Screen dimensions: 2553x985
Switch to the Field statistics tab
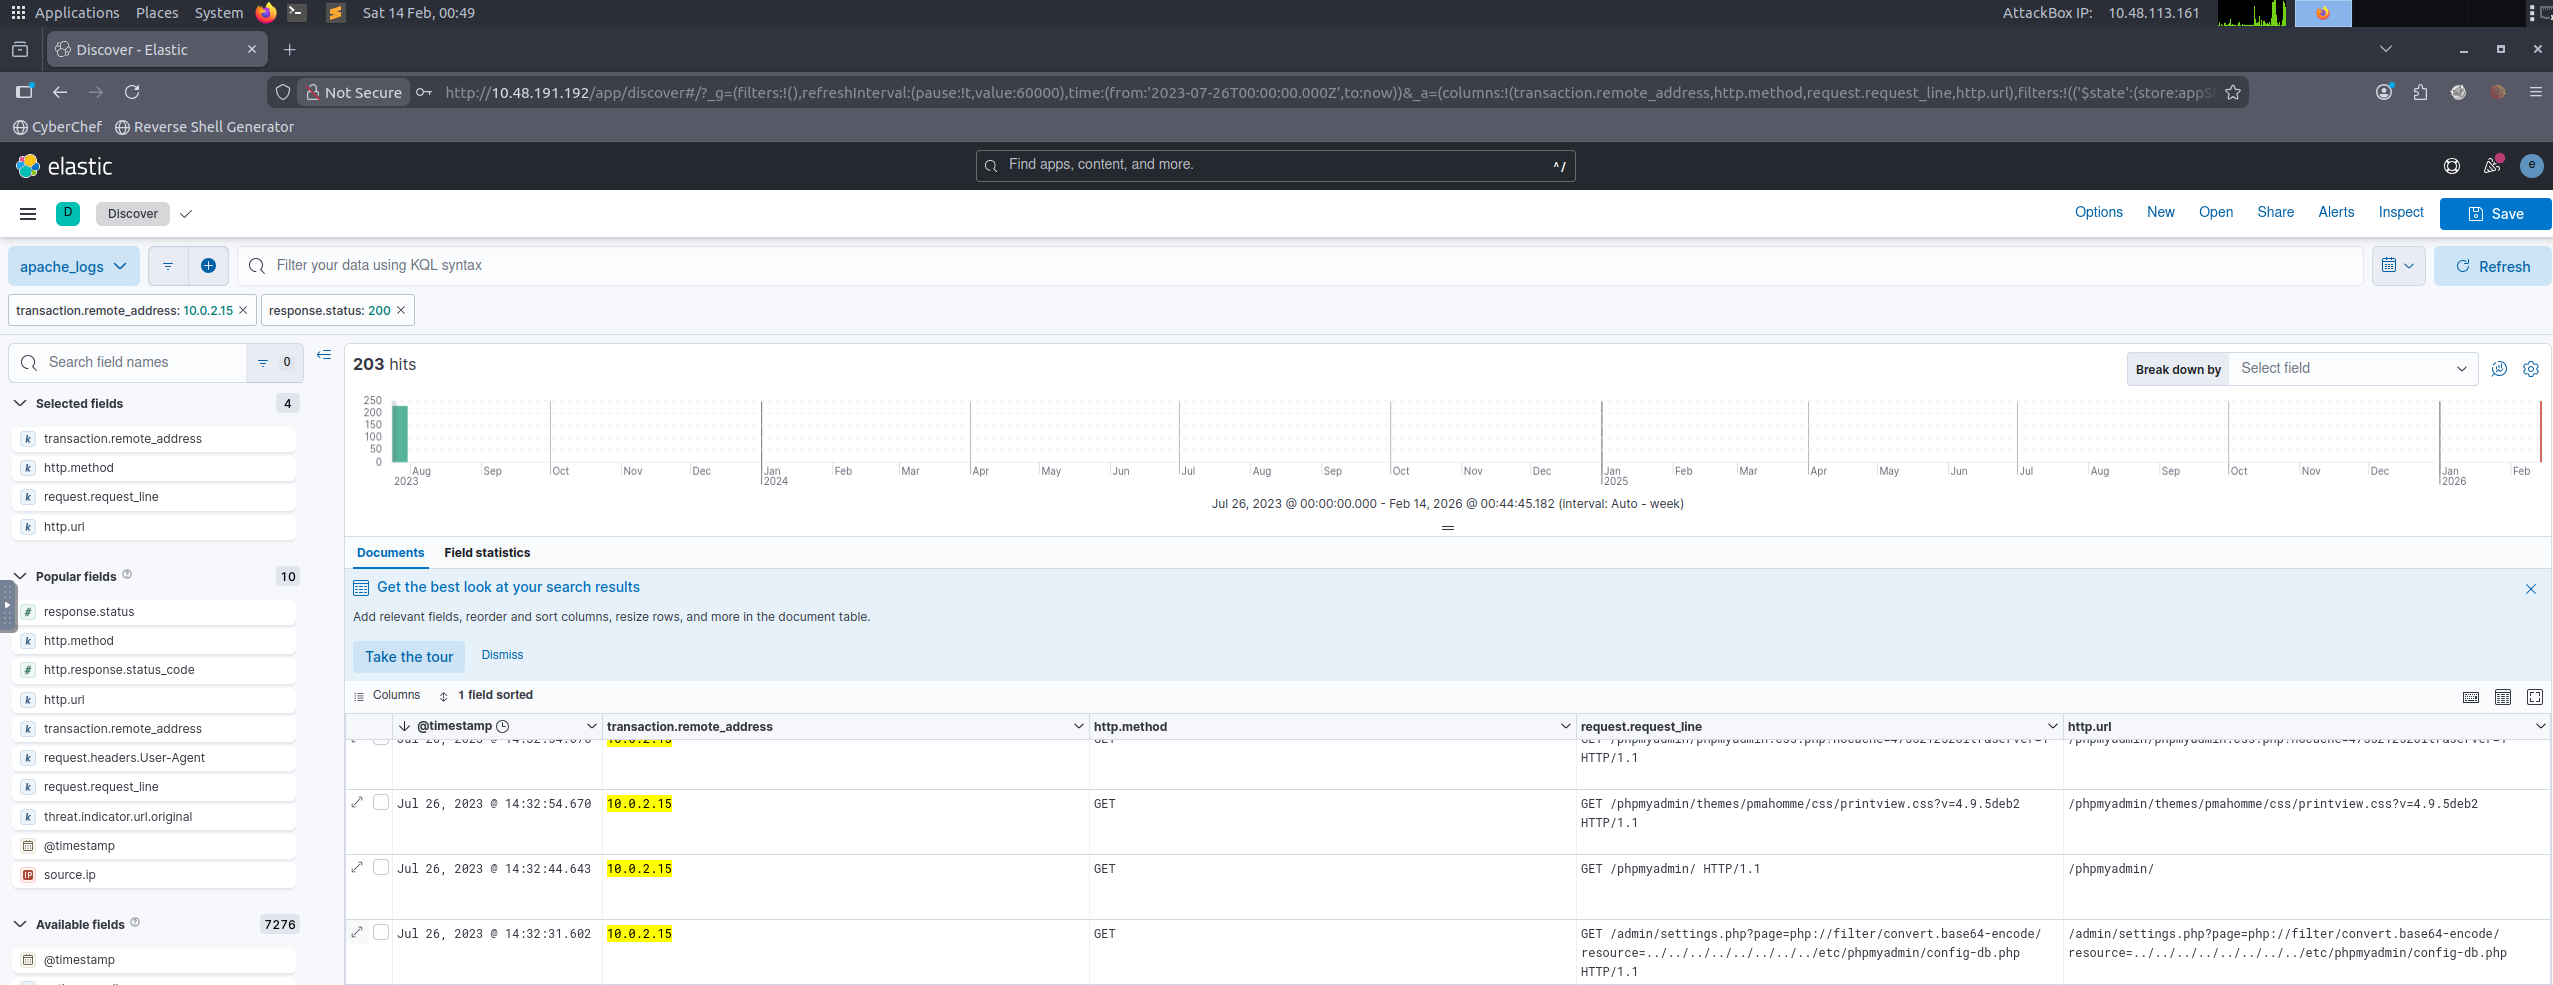click(487, 553)
